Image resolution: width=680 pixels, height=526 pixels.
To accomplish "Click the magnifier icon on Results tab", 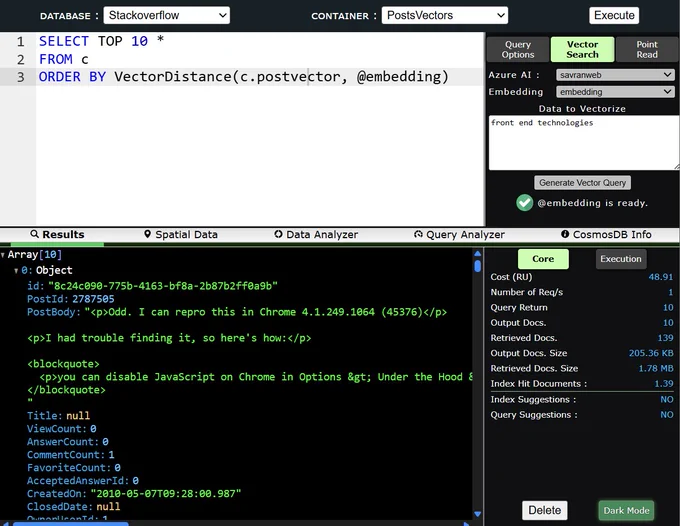I will [35, 234].
